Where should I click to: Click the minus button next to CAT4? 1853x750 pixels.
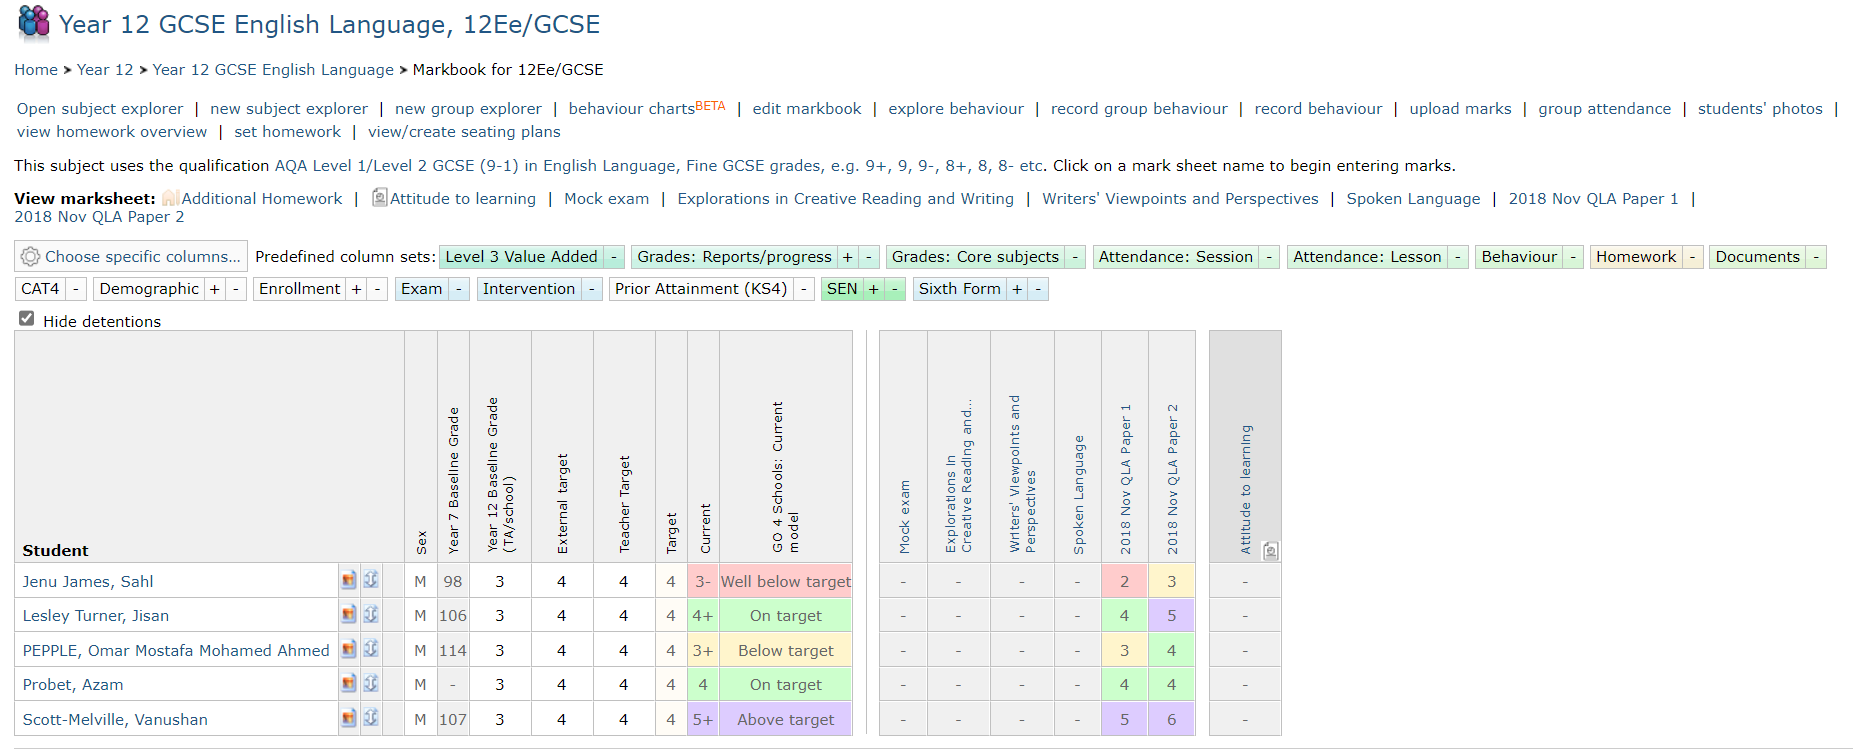pyautogui.click(x=76, y=289)
